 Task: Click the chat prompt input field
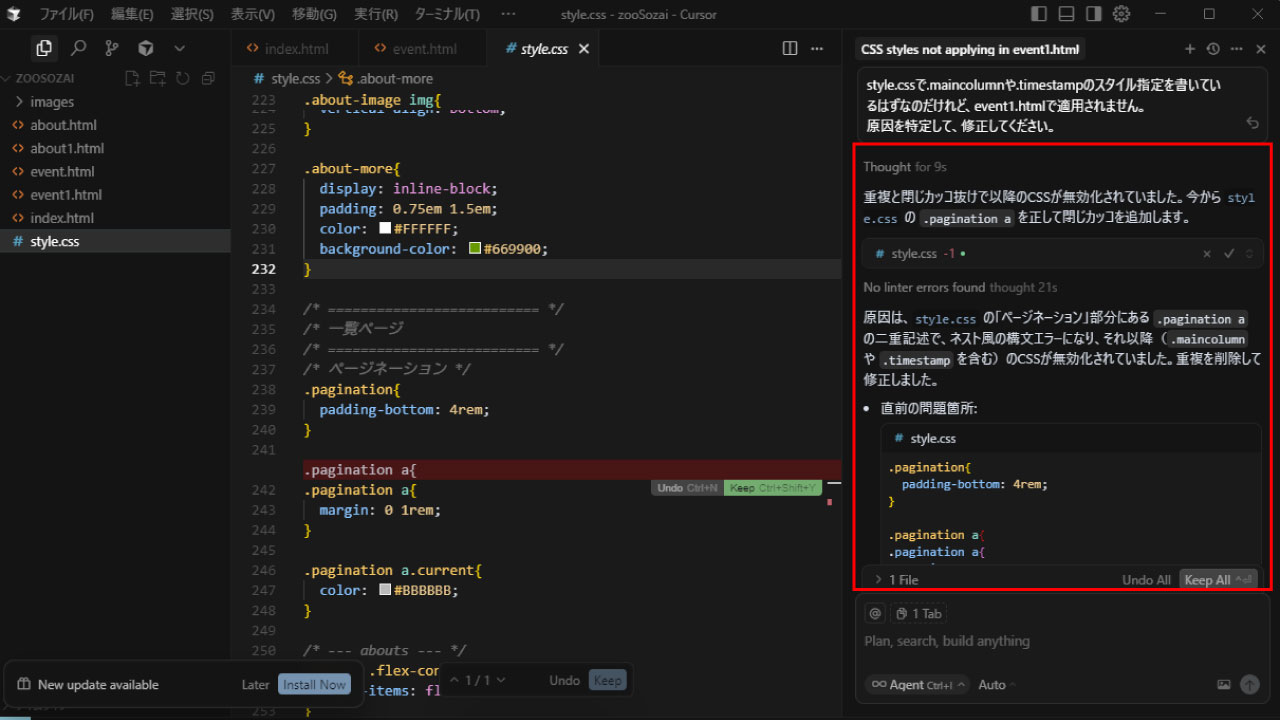1061,641
